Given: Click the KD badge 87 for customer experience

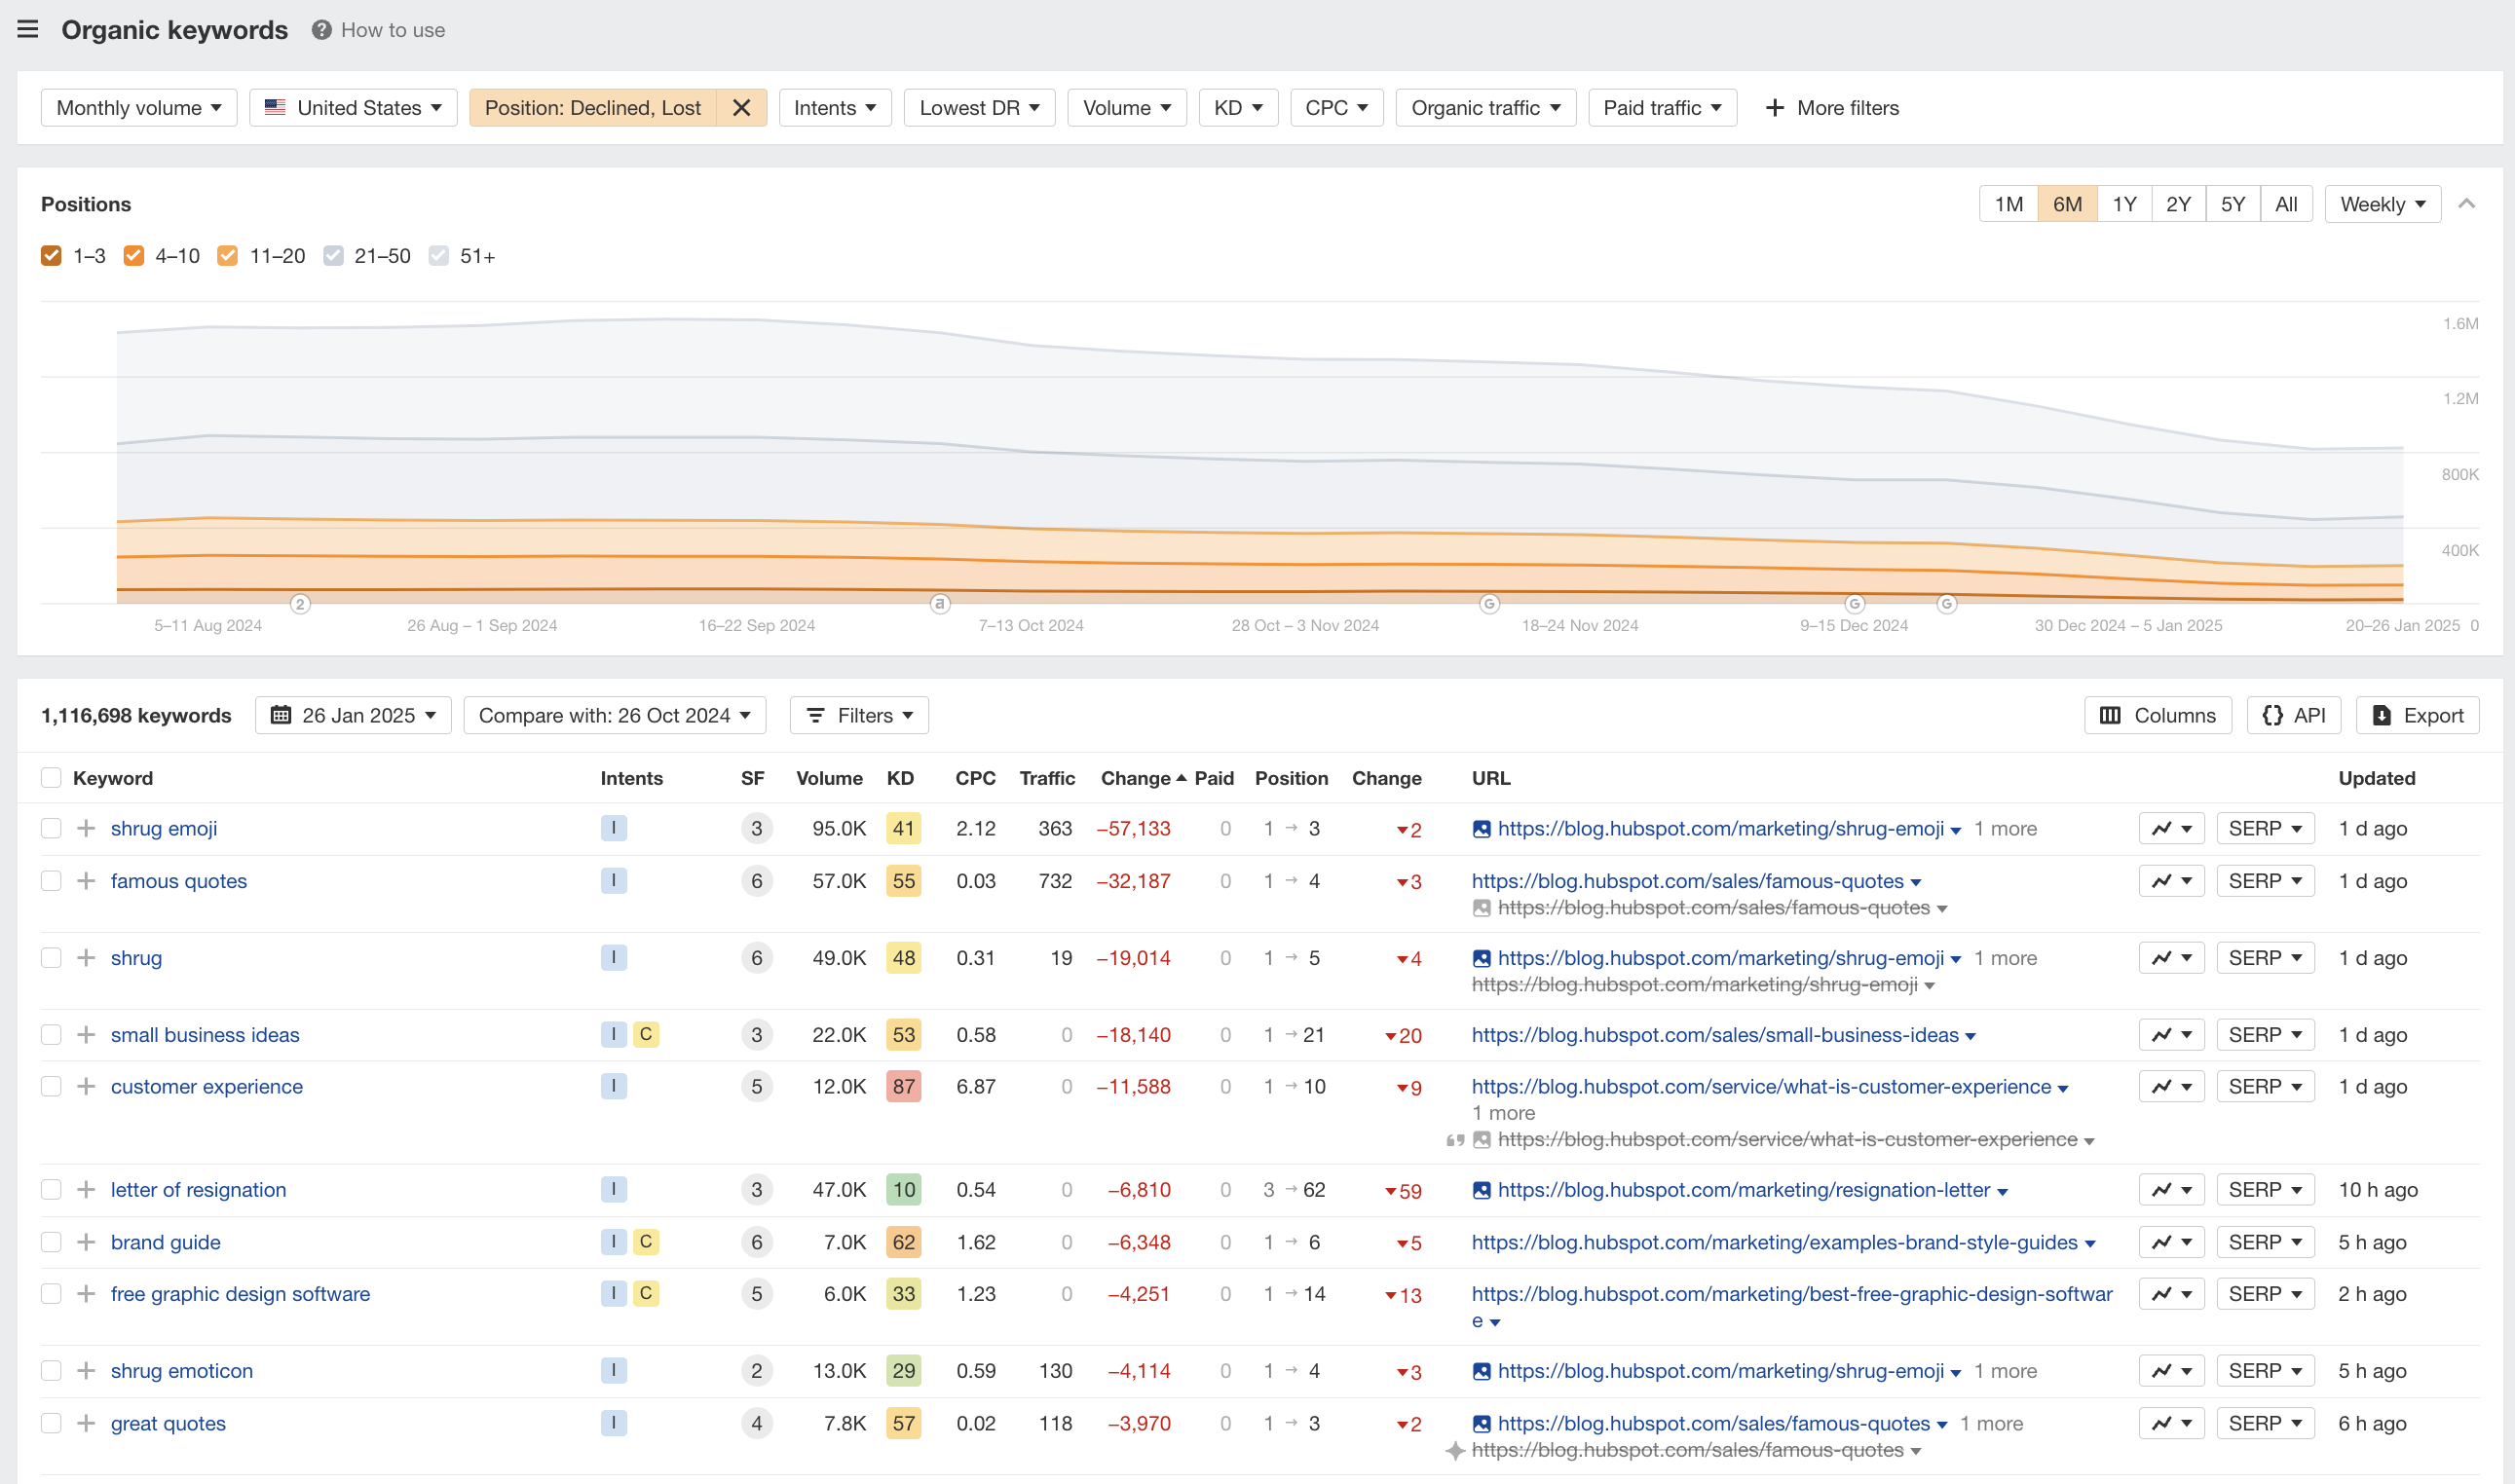Looking at the screenshot, I should coord(903,1087).
